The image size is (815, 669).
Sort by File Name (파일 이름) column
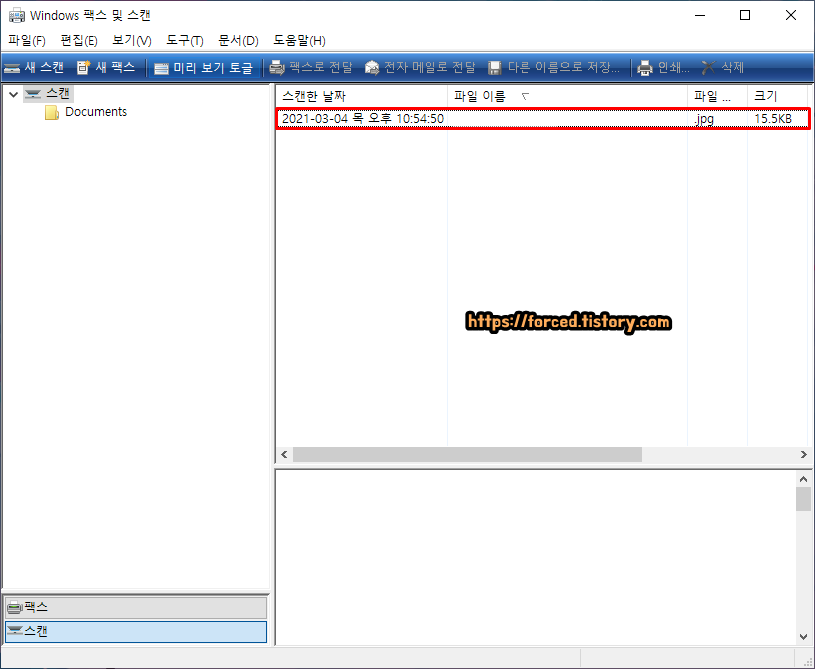[x=568, y=96]
